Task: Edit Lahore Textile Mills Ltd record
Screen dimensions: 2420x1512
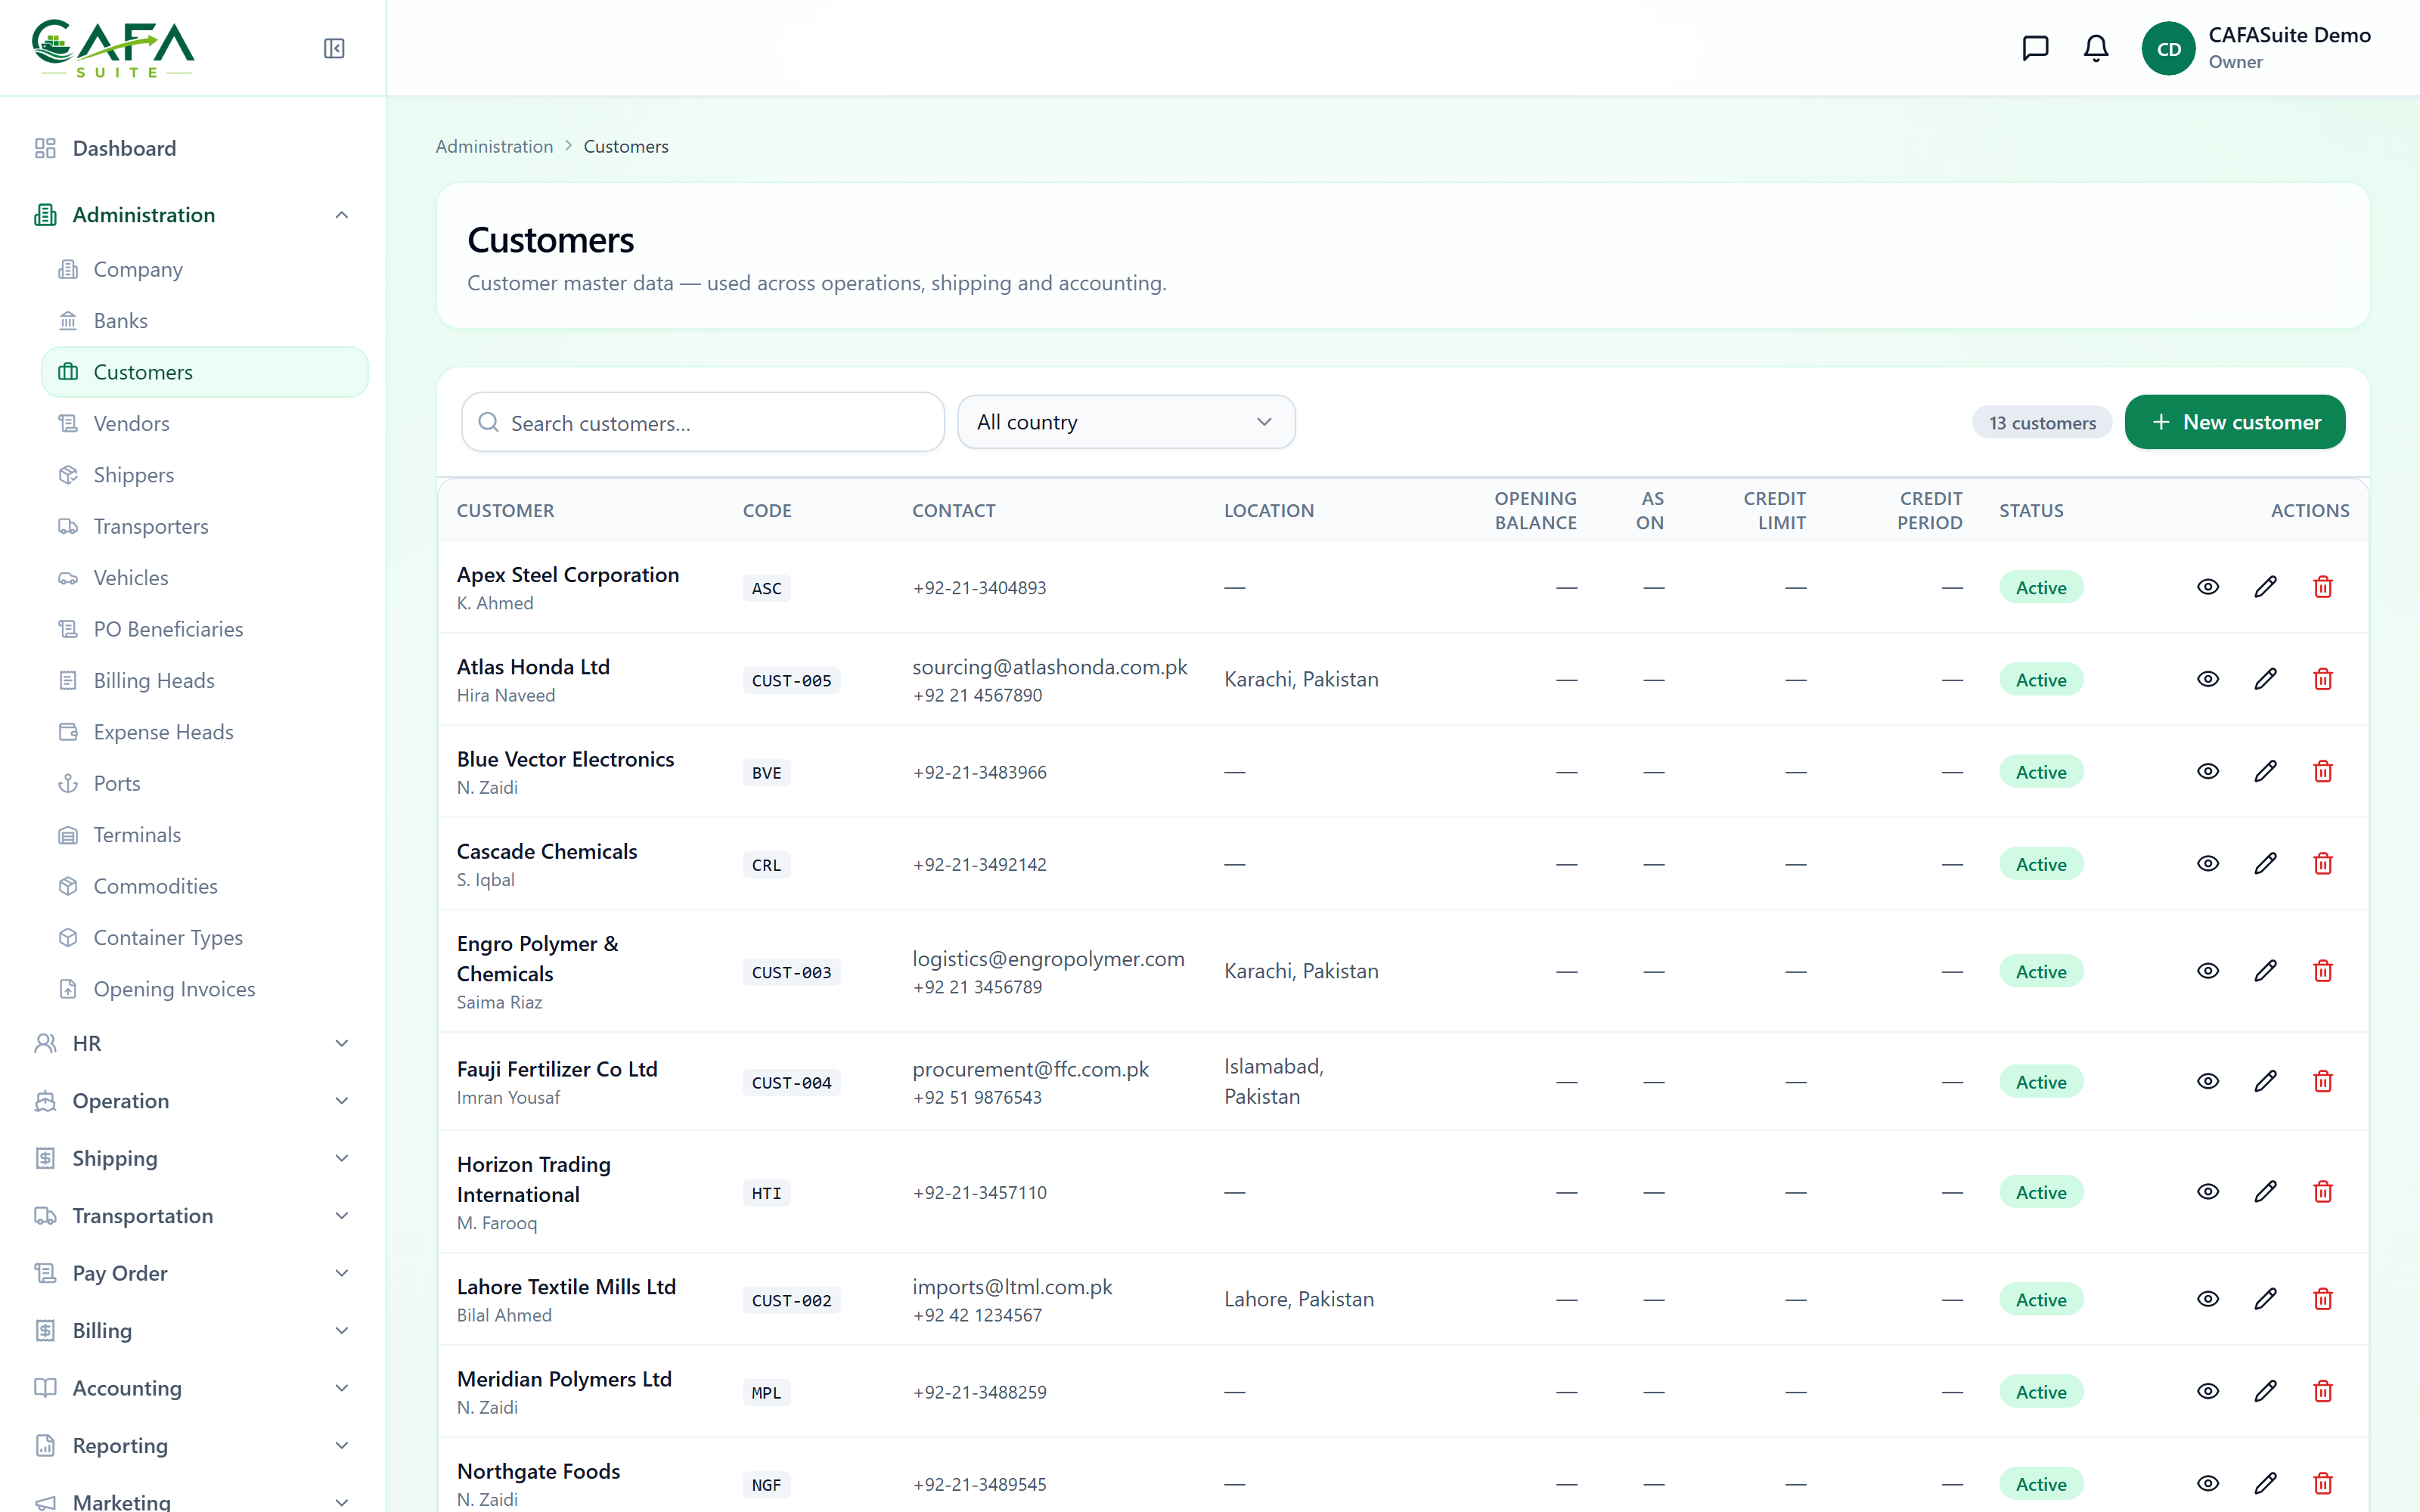Action: tap(2265, 1299)
